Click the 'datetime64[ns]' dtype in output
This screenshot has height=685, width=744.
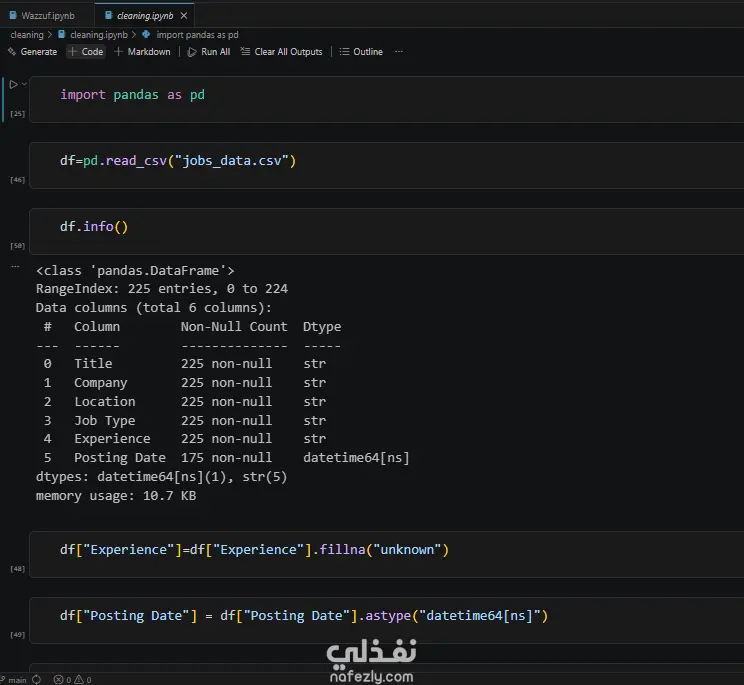(x=356, y=458)
